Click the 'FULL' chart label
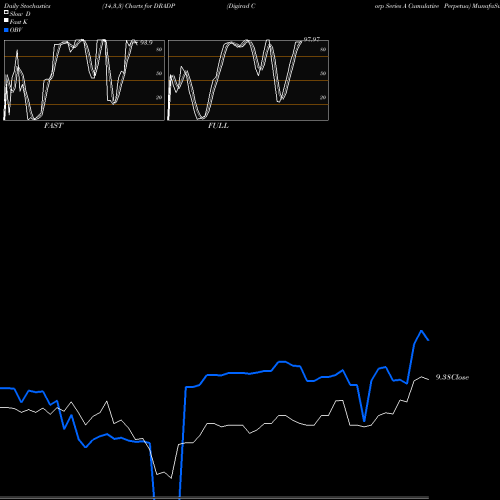Screen dimensions: 500x500 (x=218, y=126)
